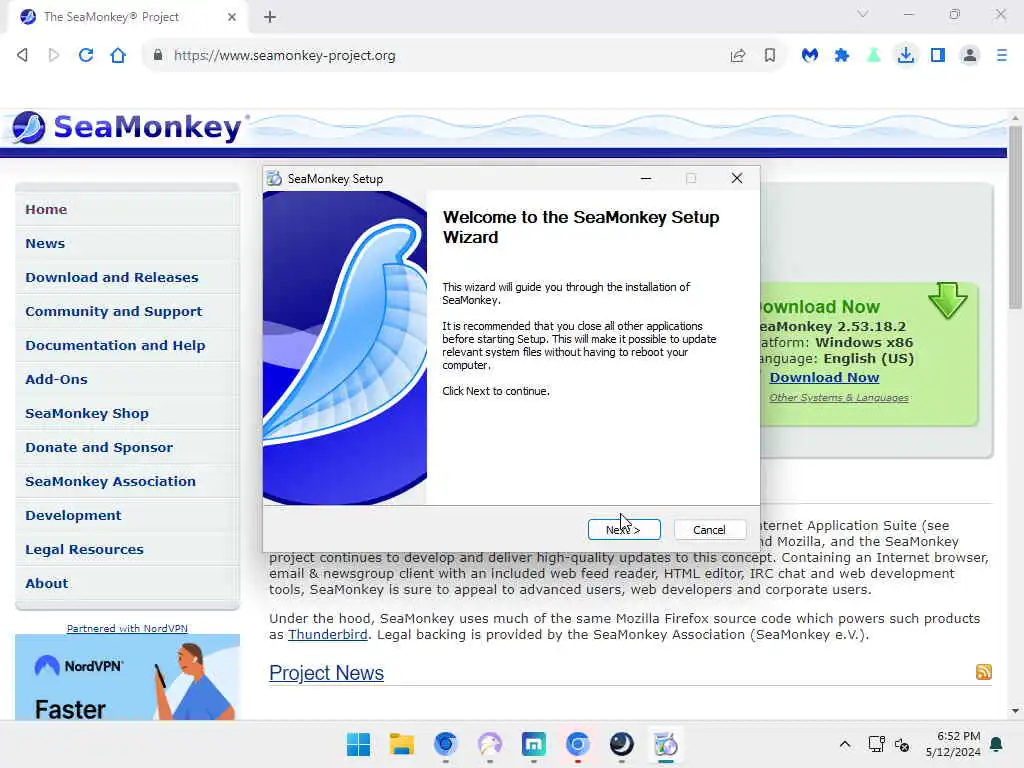Open Other Systems & Languages link
The image size is (1024, 768).
(839, 398)
